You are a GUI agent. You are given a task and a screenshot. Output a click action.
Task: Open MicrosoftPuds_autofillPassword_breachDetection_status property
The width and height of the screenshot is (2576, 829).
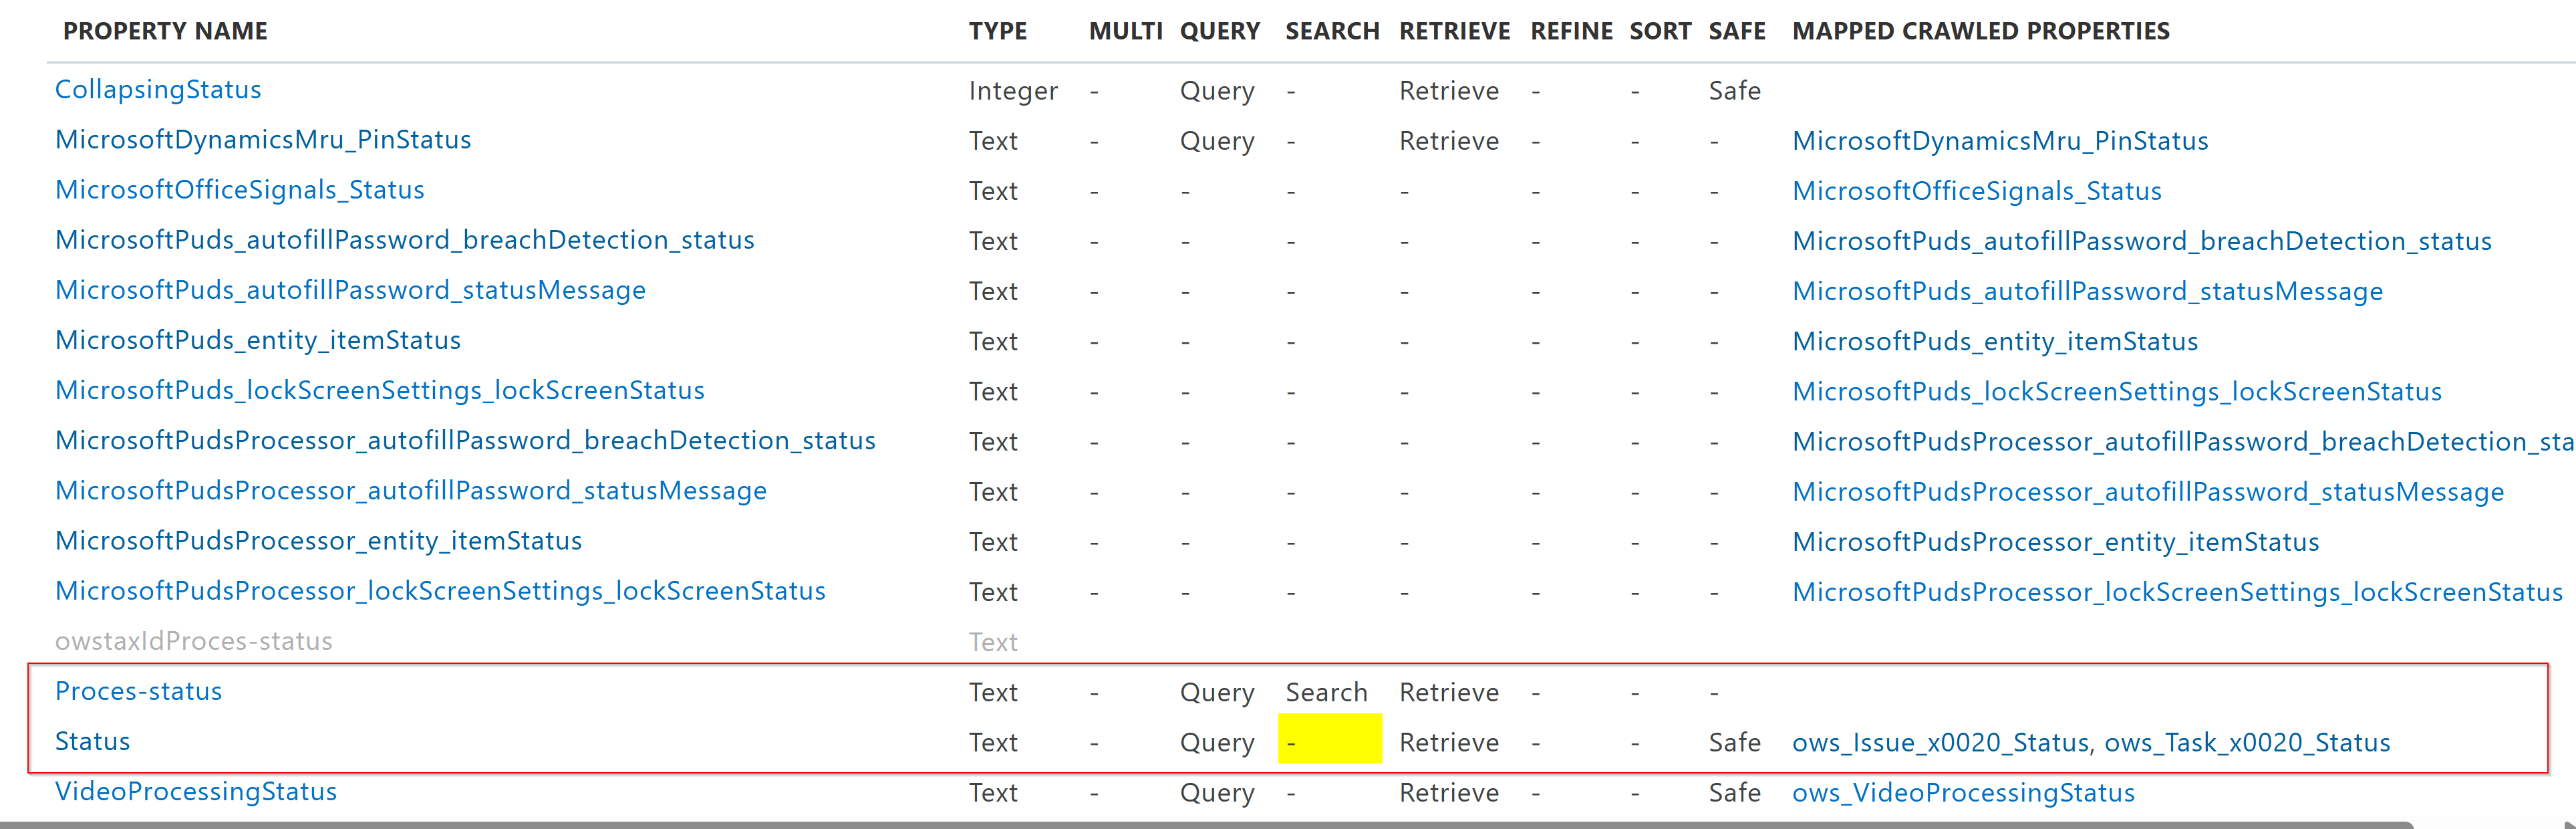[x=405, y=240]
